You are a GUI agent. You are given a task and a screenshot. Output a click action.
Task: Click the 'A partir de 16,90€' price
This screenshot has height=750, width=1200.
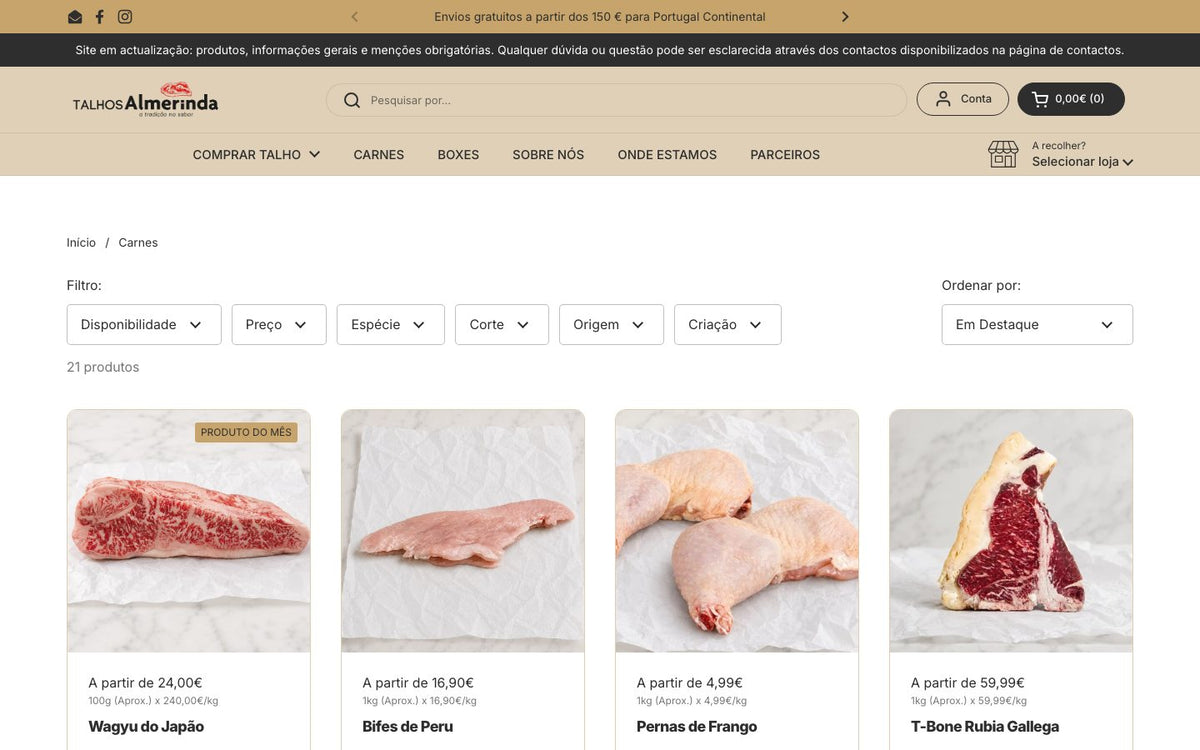pyautogui.click(x=418, y=683)
